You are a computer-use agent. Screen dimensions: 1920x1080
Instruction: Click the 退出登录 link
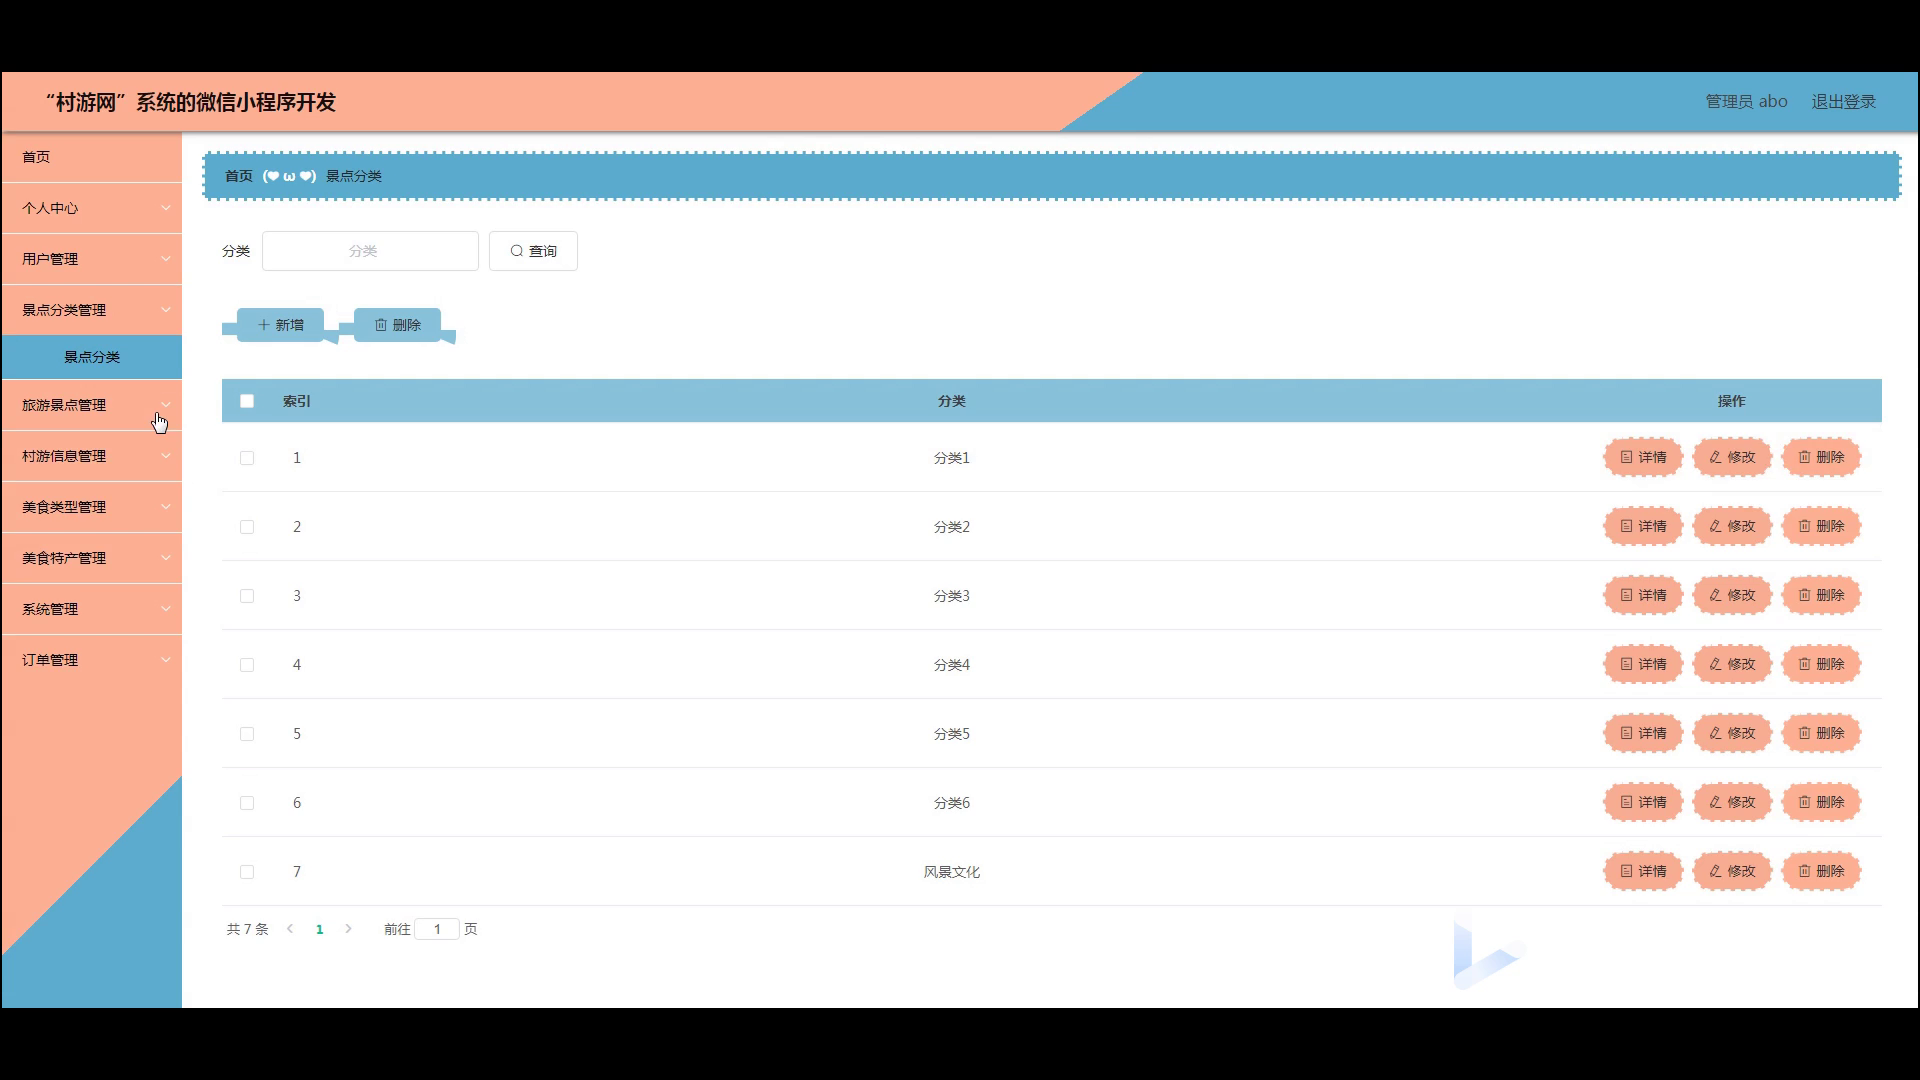pos(1843,102)
